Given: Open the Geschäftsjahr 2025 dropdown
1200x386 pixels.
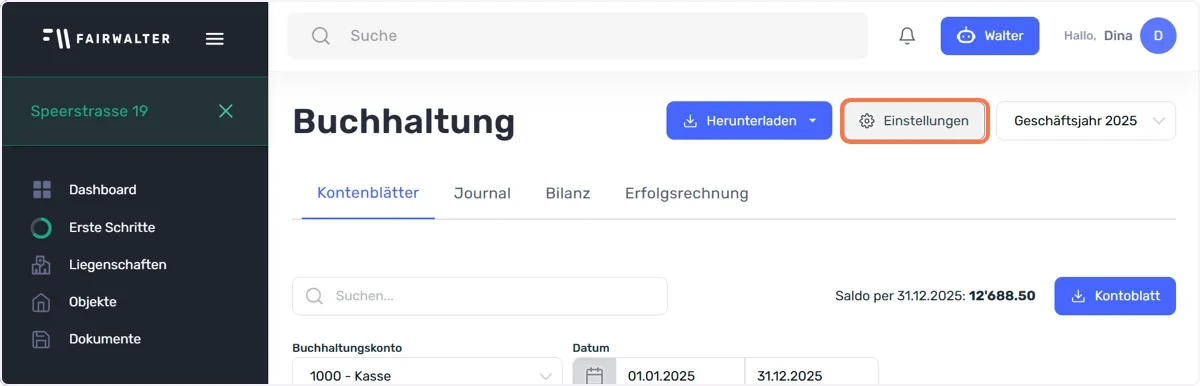Looking at the screenshot, I should click(x=1086, y=121).
